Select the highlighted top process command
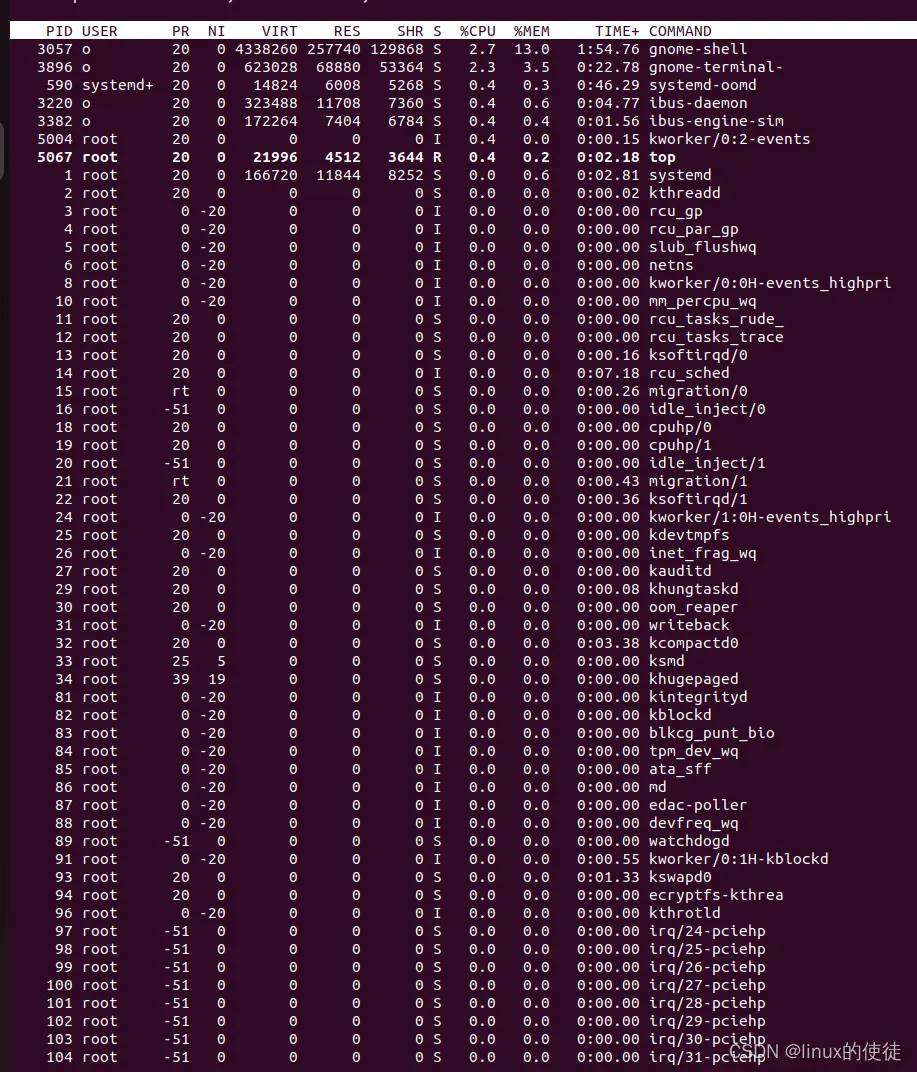Image resolution: width=917 pixels, height=1072 pixels. tap(662, 157)
